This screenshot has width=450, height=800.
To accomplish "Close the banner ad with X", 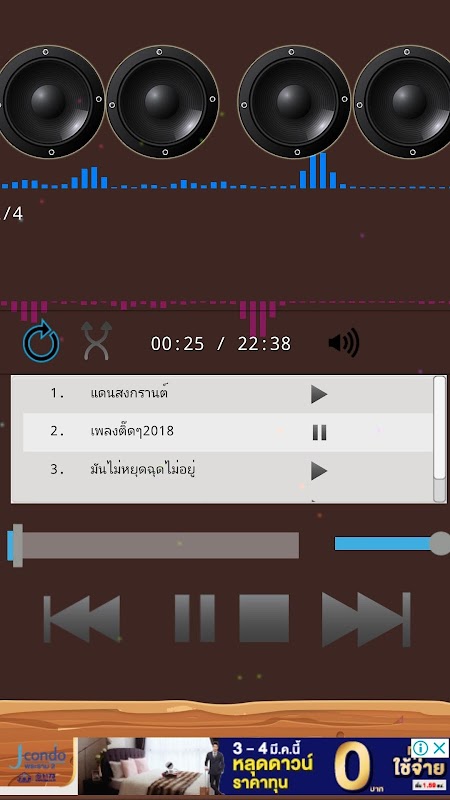I will 439,748.
